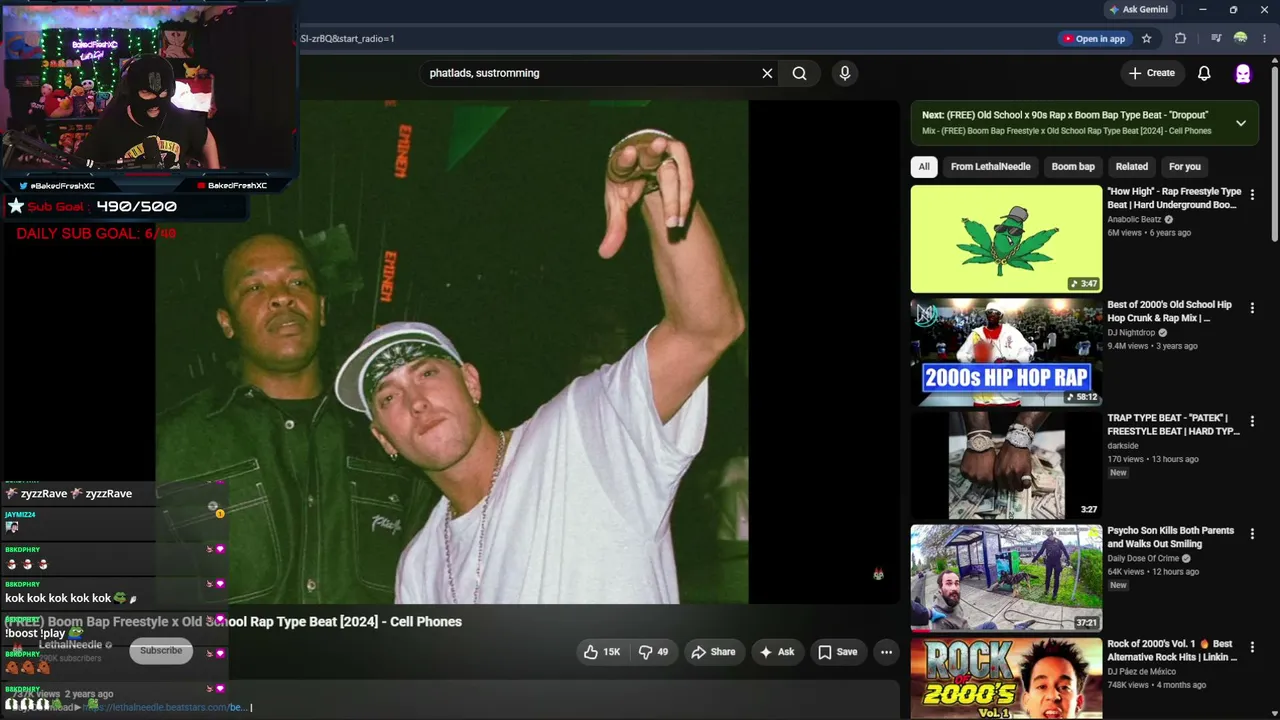Click the Ask button below the video
This screenshot has width=1280, height=720.
point(777,652)
